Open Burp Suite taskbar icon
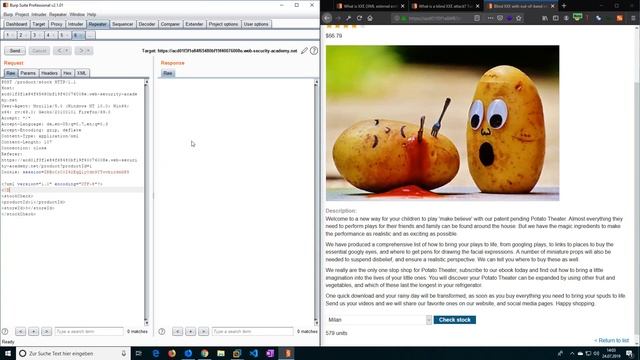 coord(287,353)
